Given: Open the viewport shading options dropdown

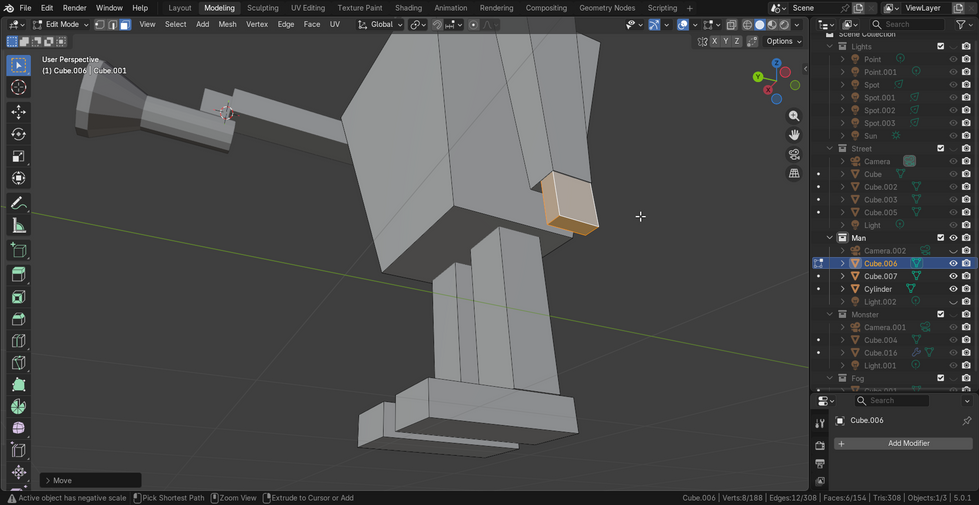Looking at the screenshot, I should (x=799, y=24).
